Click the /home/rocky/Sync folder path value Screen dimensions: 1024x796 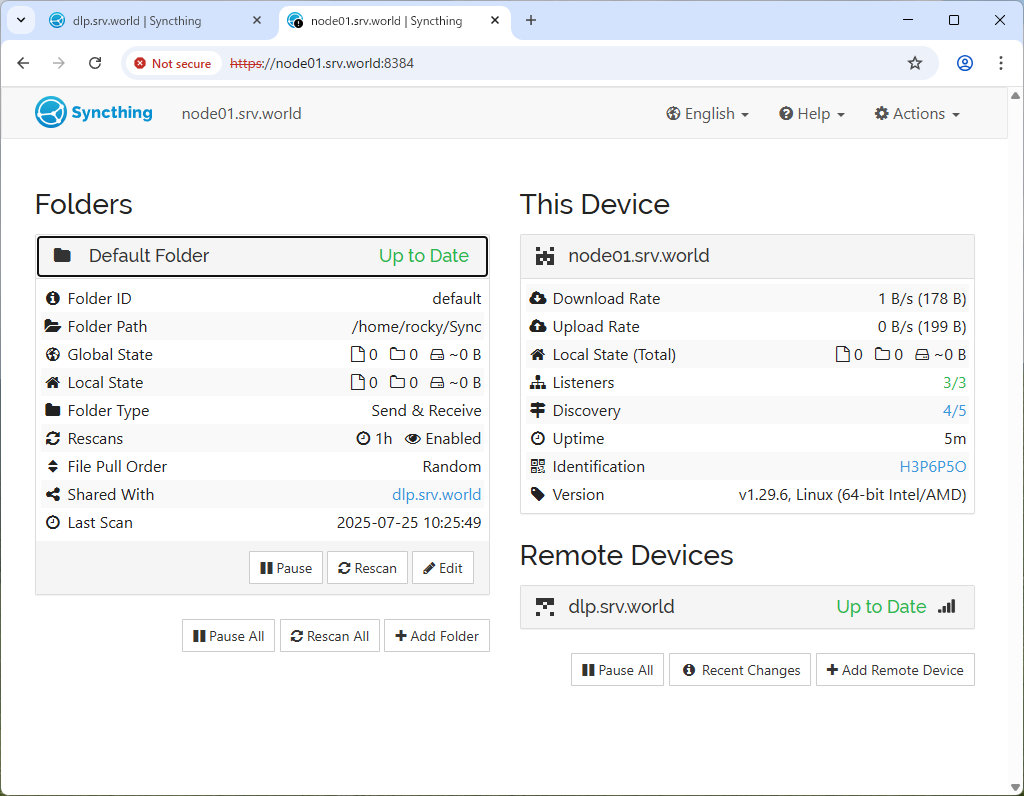pos(417,326)
